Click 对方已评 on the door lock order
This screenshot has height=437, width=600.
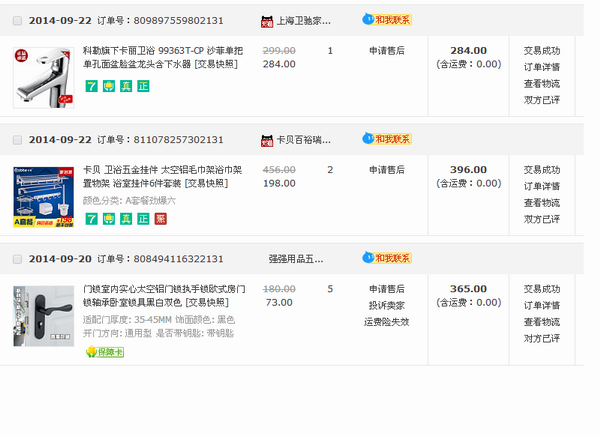(x=541, y=338)
